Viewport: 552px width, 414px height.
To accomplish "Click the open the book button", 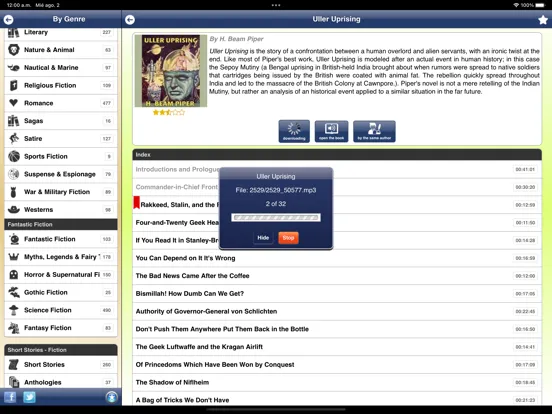I will tap(331, 131).
